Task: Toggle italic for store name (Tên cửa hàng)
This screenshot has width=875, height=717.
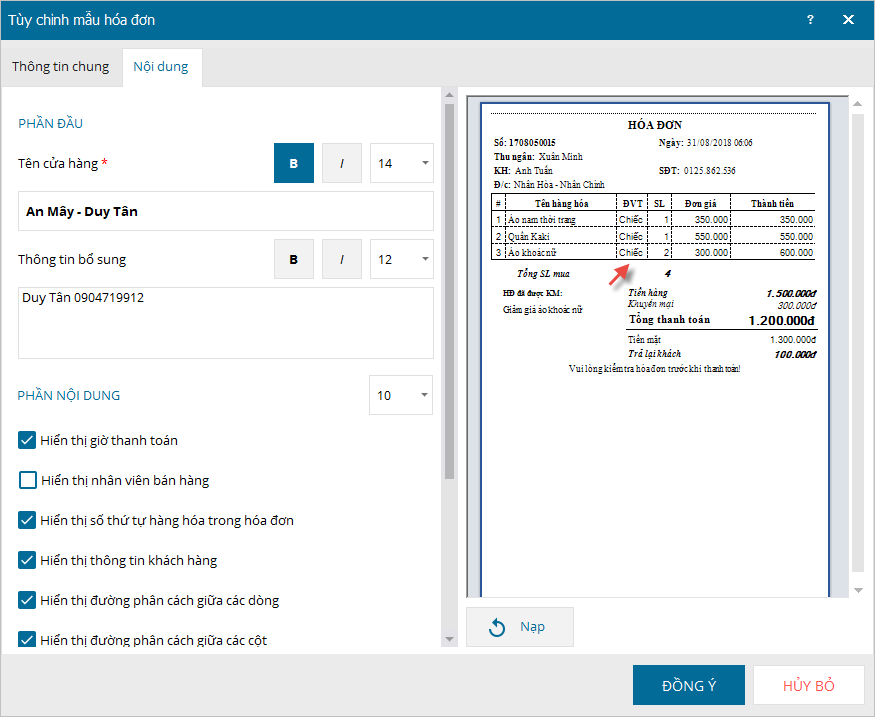Action: tap(342, 163)
